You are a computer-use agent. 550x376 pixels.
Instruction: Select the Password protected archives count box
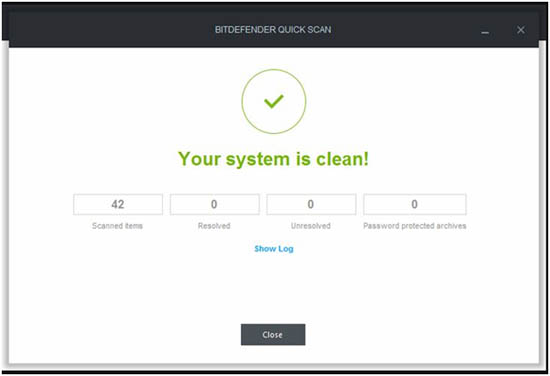[415, 204]
